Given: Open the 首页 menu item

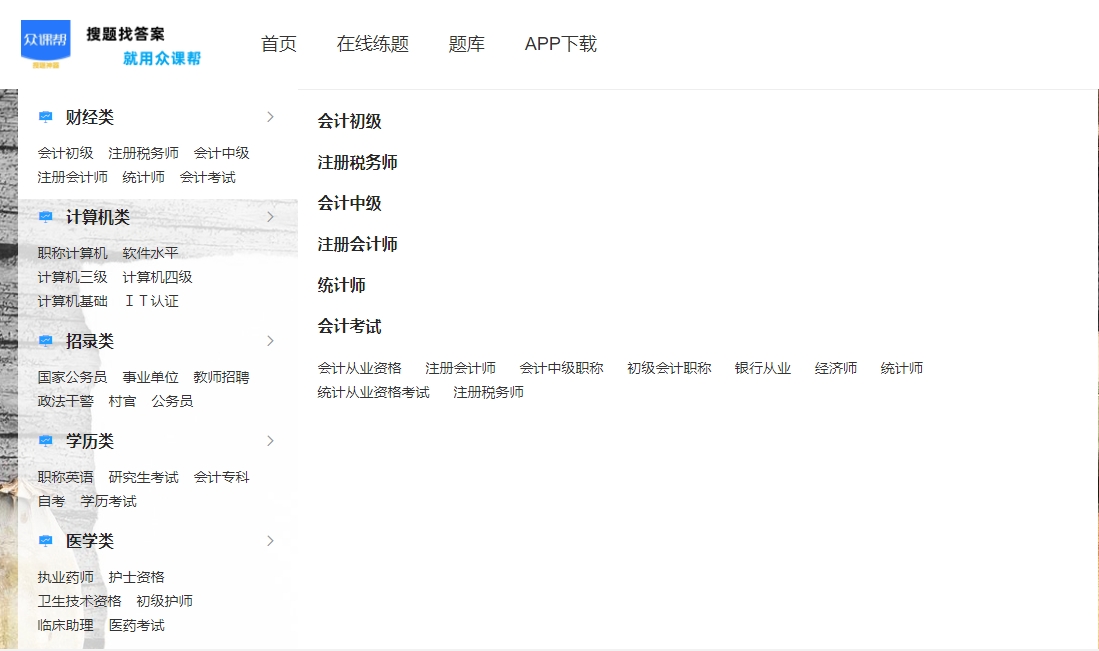Looking at the screenshot, I should point(278,44).
